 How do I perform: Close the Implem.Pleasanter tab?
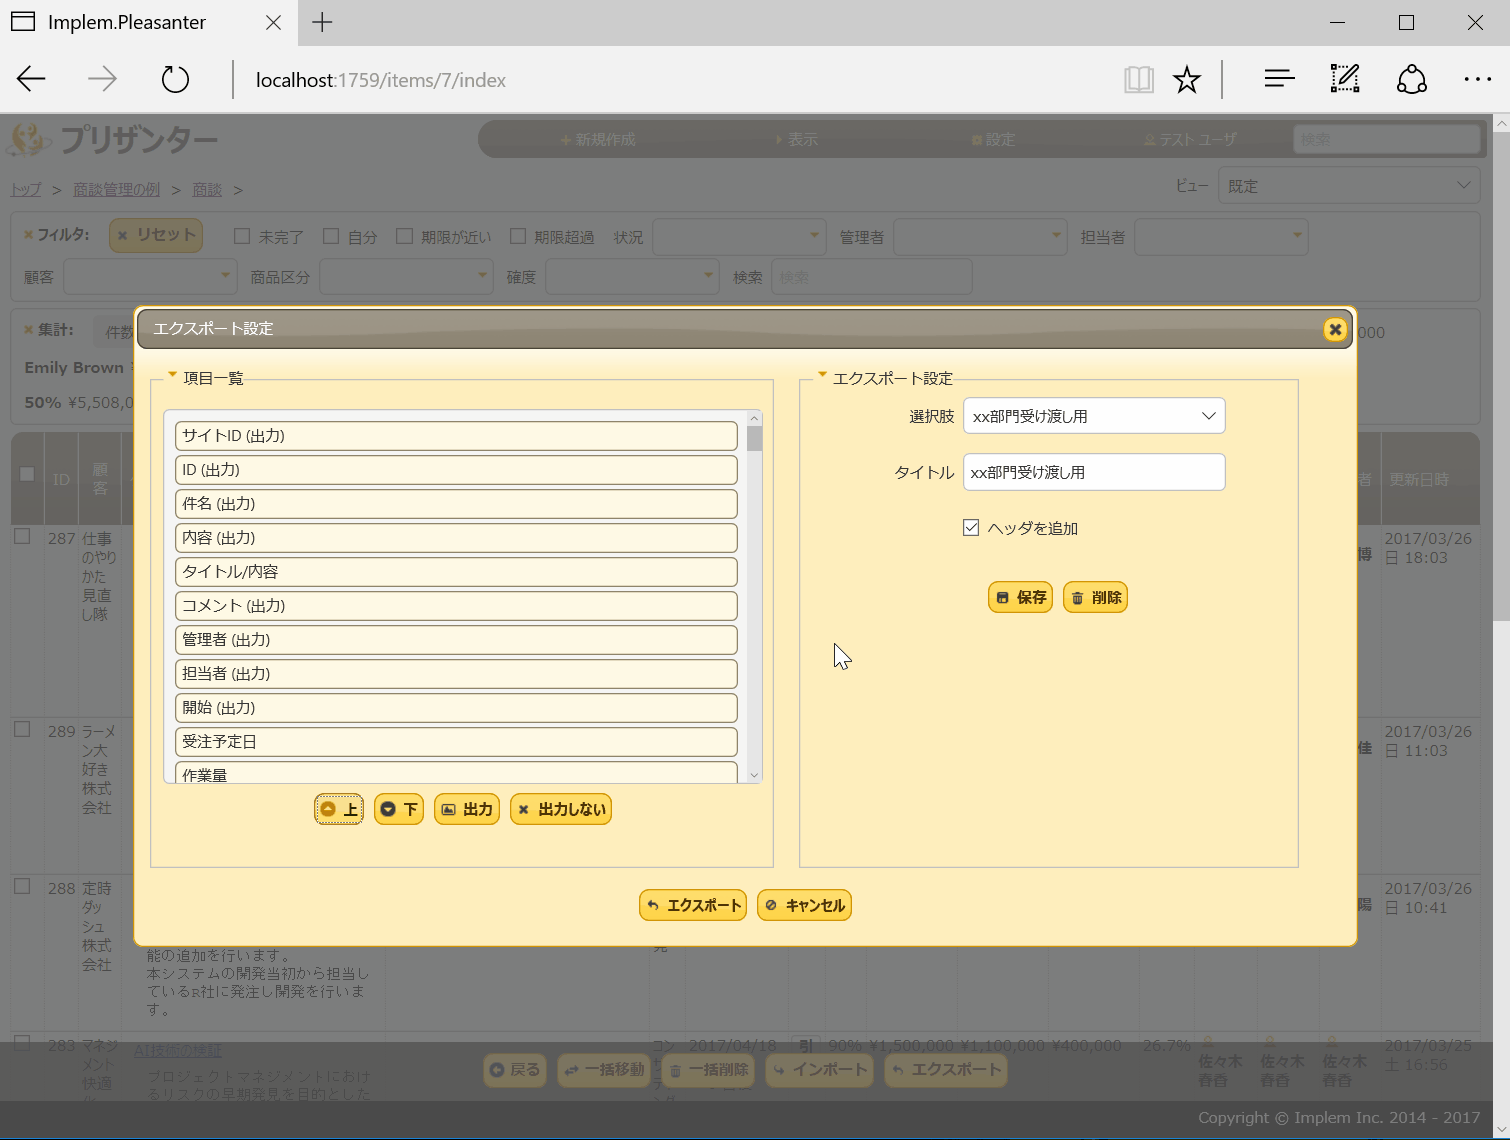click(x=273, y=22)
